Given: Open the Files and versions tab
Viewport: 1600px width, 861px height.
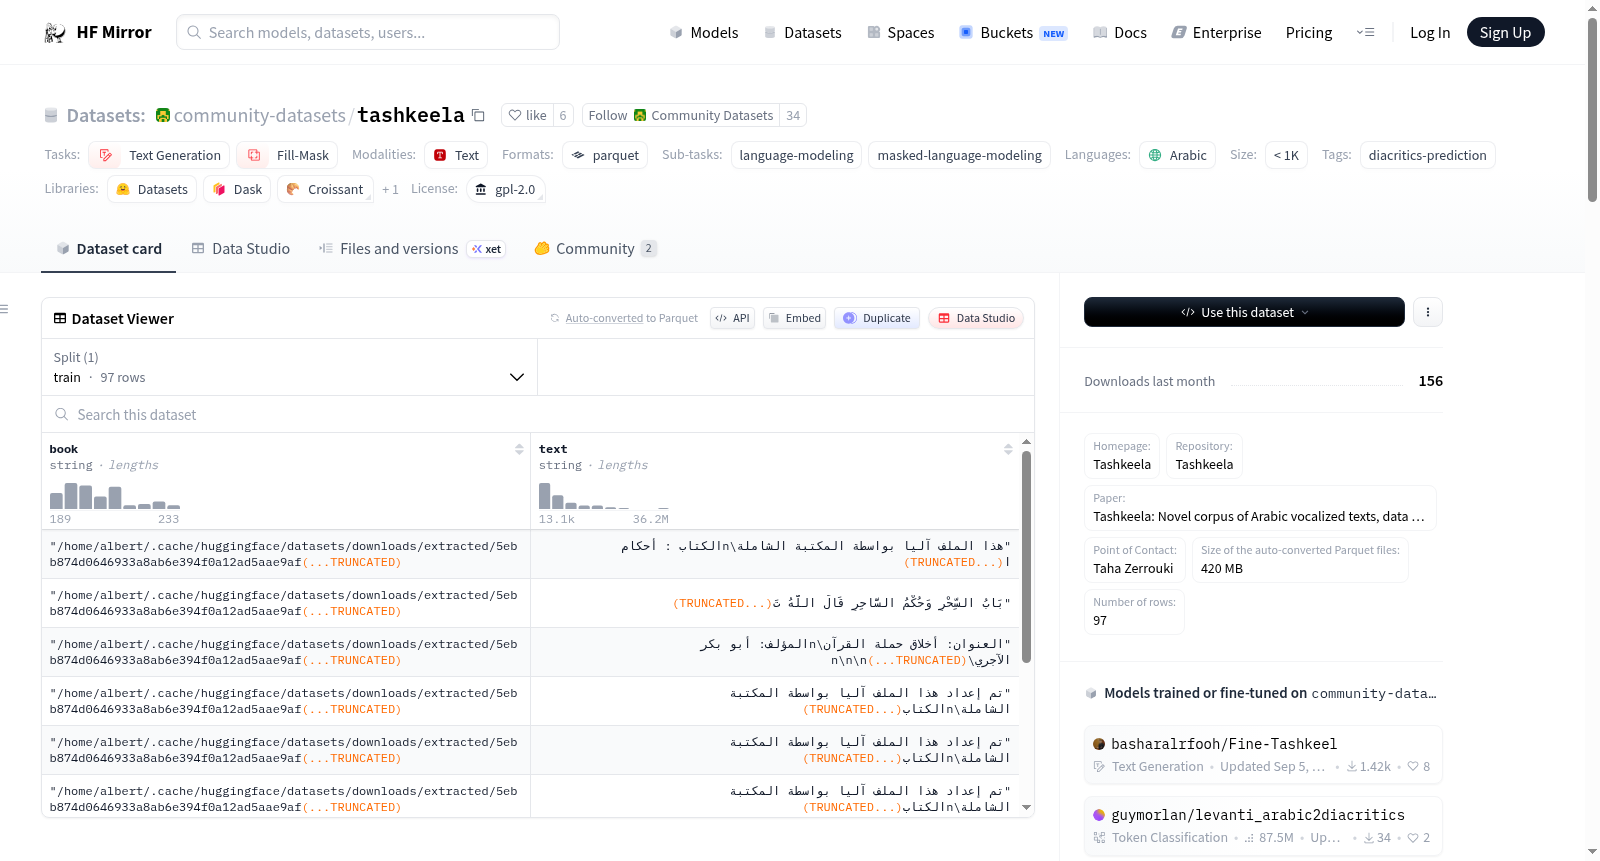Looking at the screenshot, I should click(x=399, y=249).
